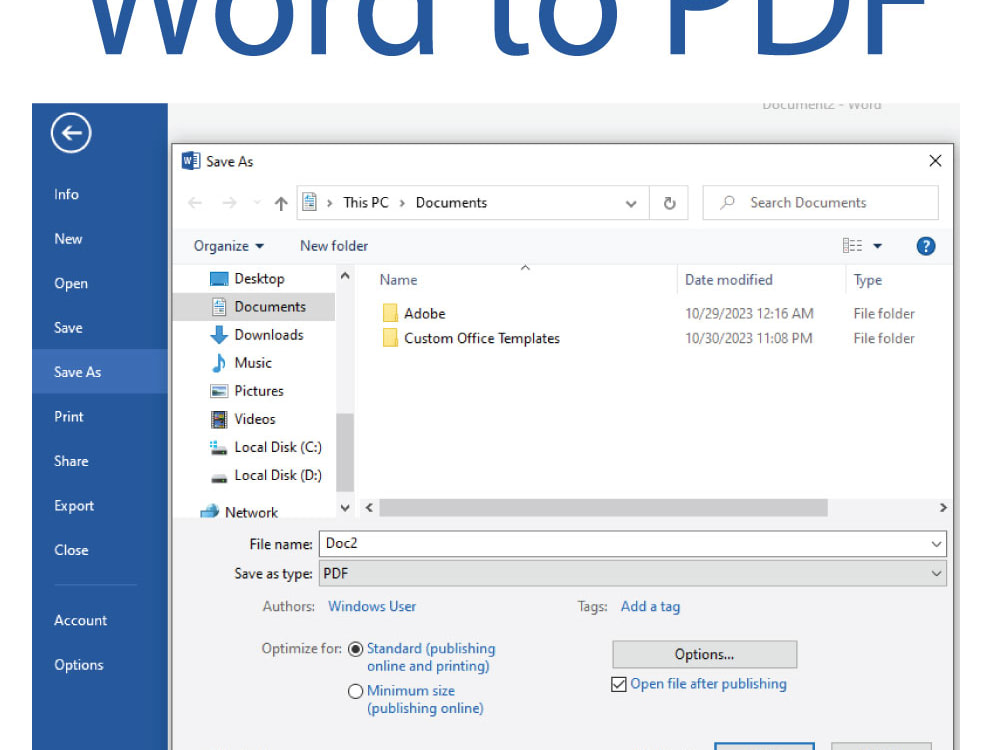
Task: Click the Pictures icon in navigation pane
Action: click(x=219, y=391)
